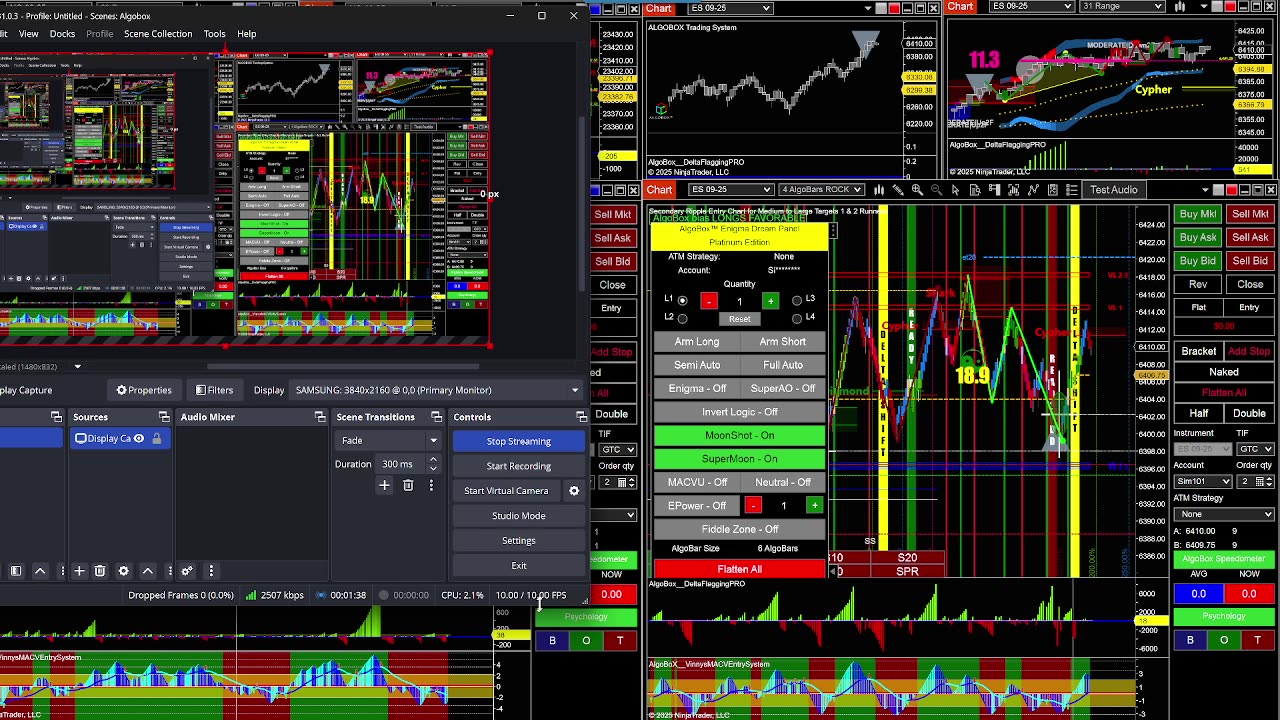Click Studio Mode in OBS Controls

[518, 516]
